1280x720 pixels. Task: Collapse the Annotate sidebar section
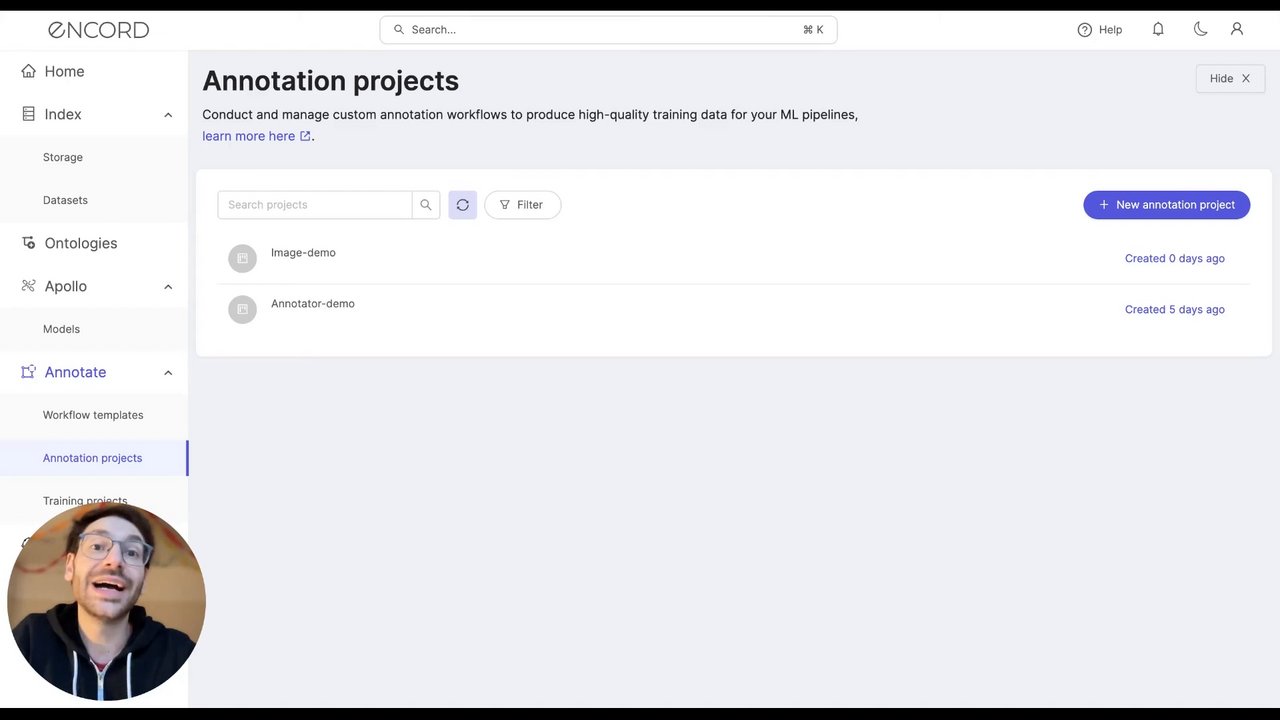[168, 373]
